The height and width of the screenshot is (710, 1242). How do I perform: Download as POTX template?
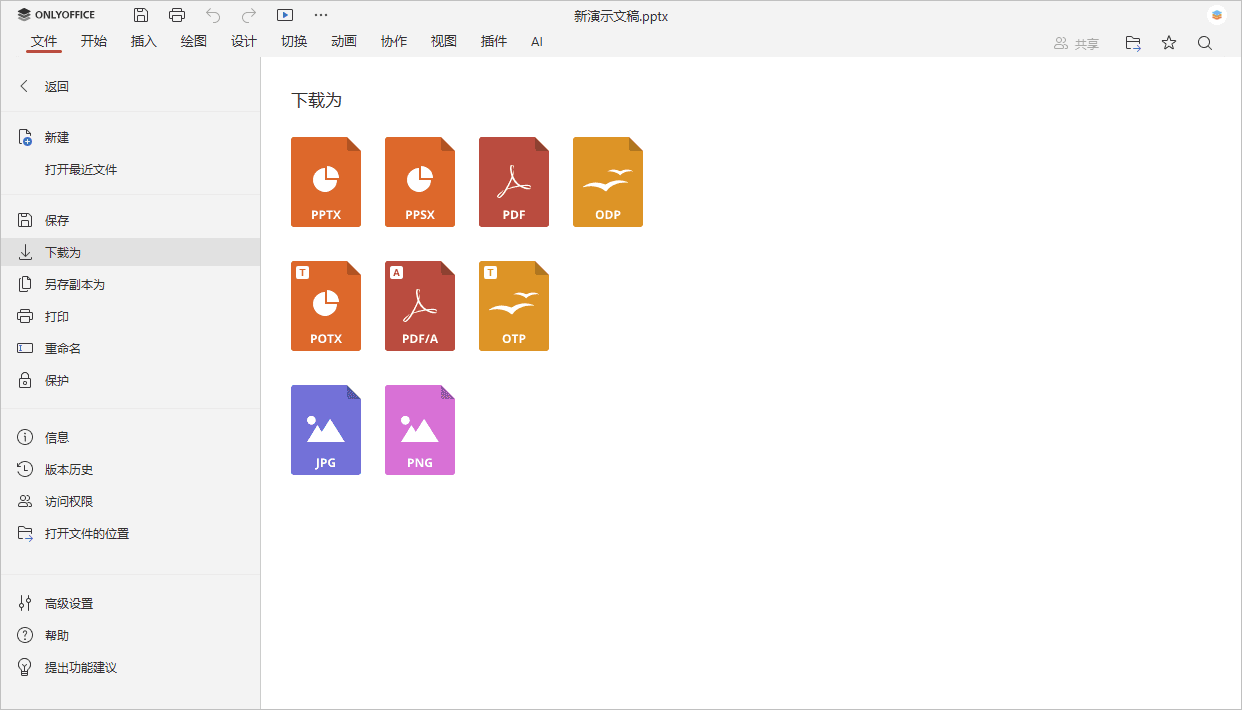(326, 306)
